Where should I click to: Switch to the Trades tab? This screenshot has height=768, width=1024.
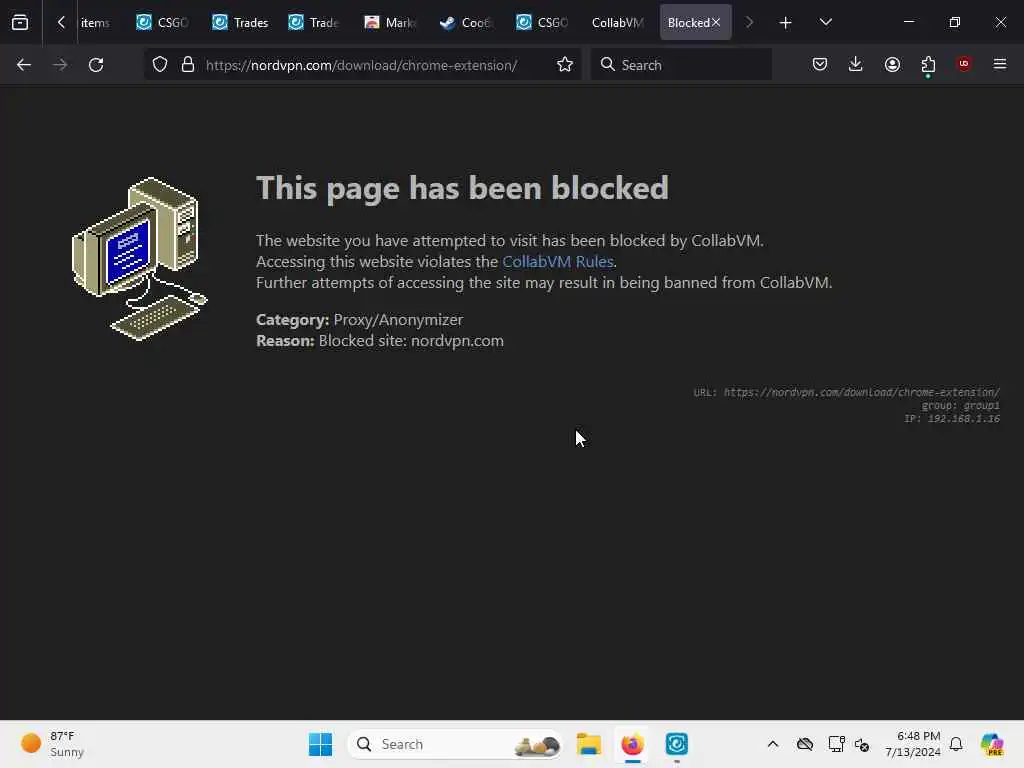click(x=240, y=23)
